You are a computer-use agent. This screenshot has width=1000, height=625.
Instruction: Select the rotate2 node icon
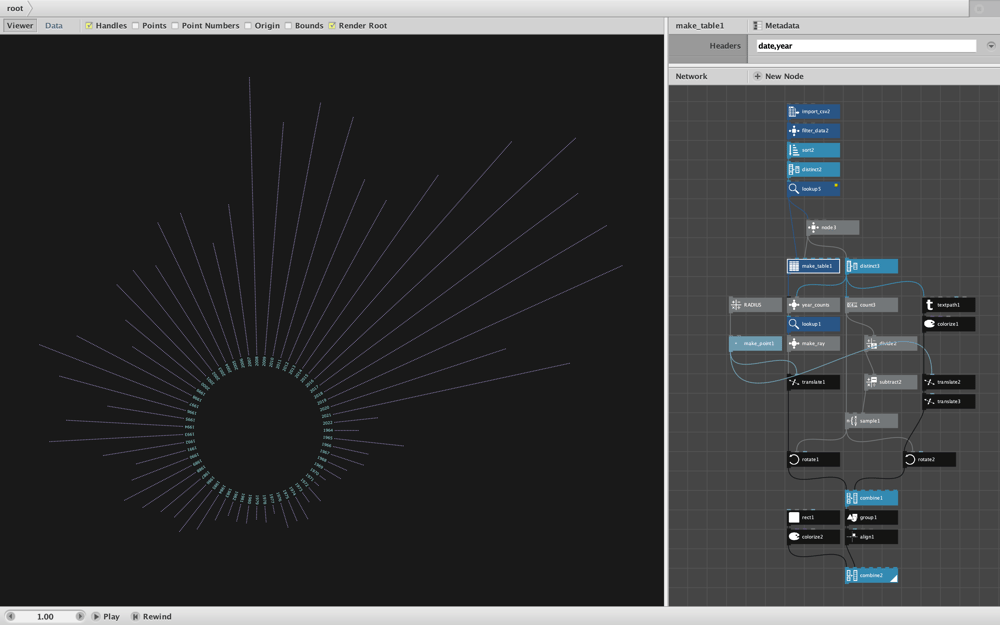(910, 459)
